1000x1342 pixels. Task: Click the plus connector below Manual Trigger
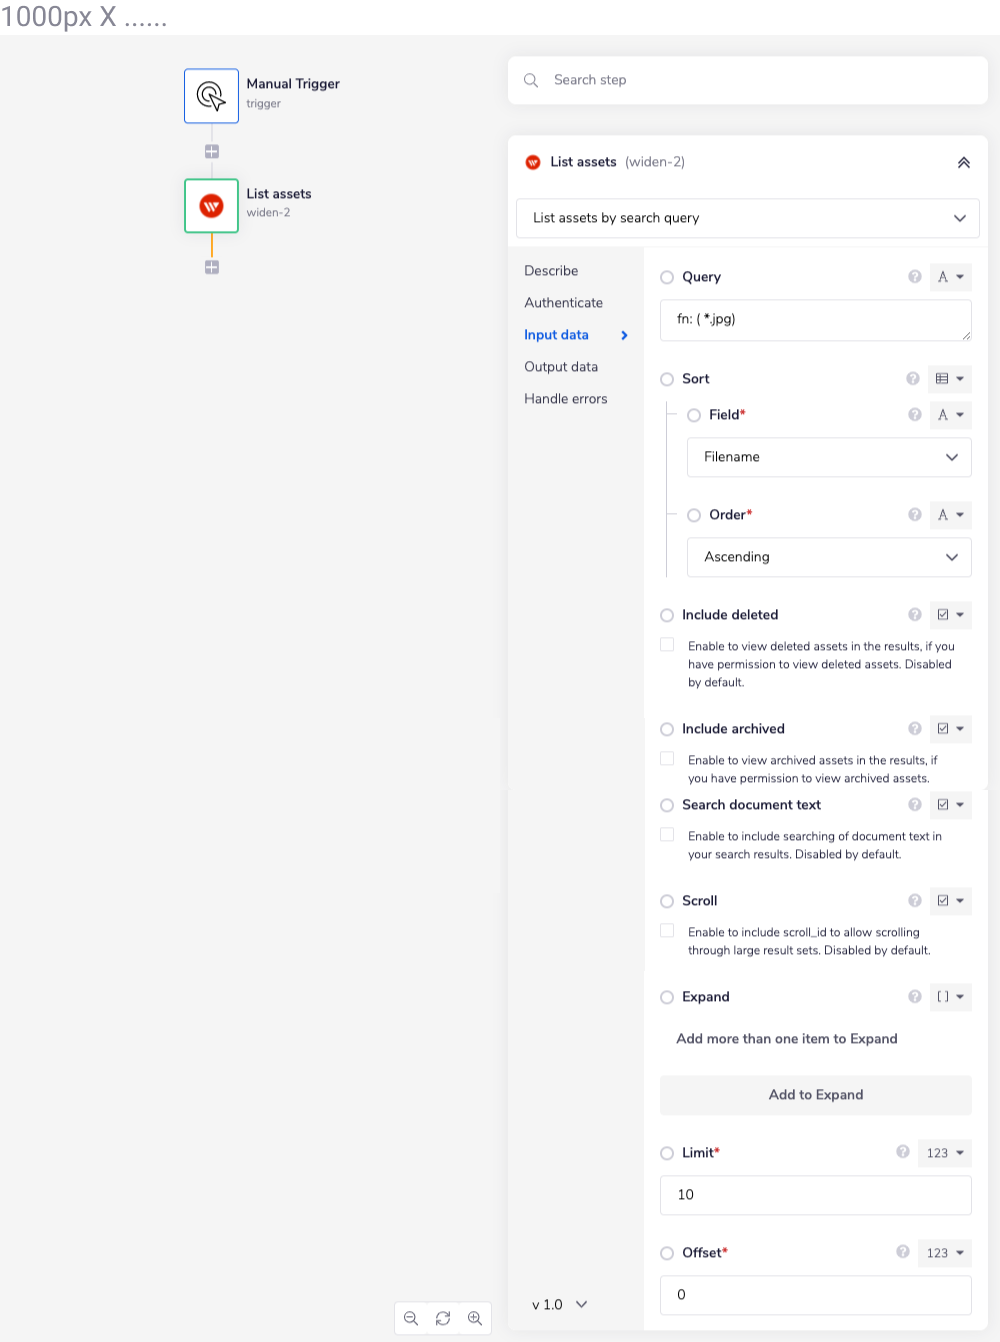[x=211, y=152]
